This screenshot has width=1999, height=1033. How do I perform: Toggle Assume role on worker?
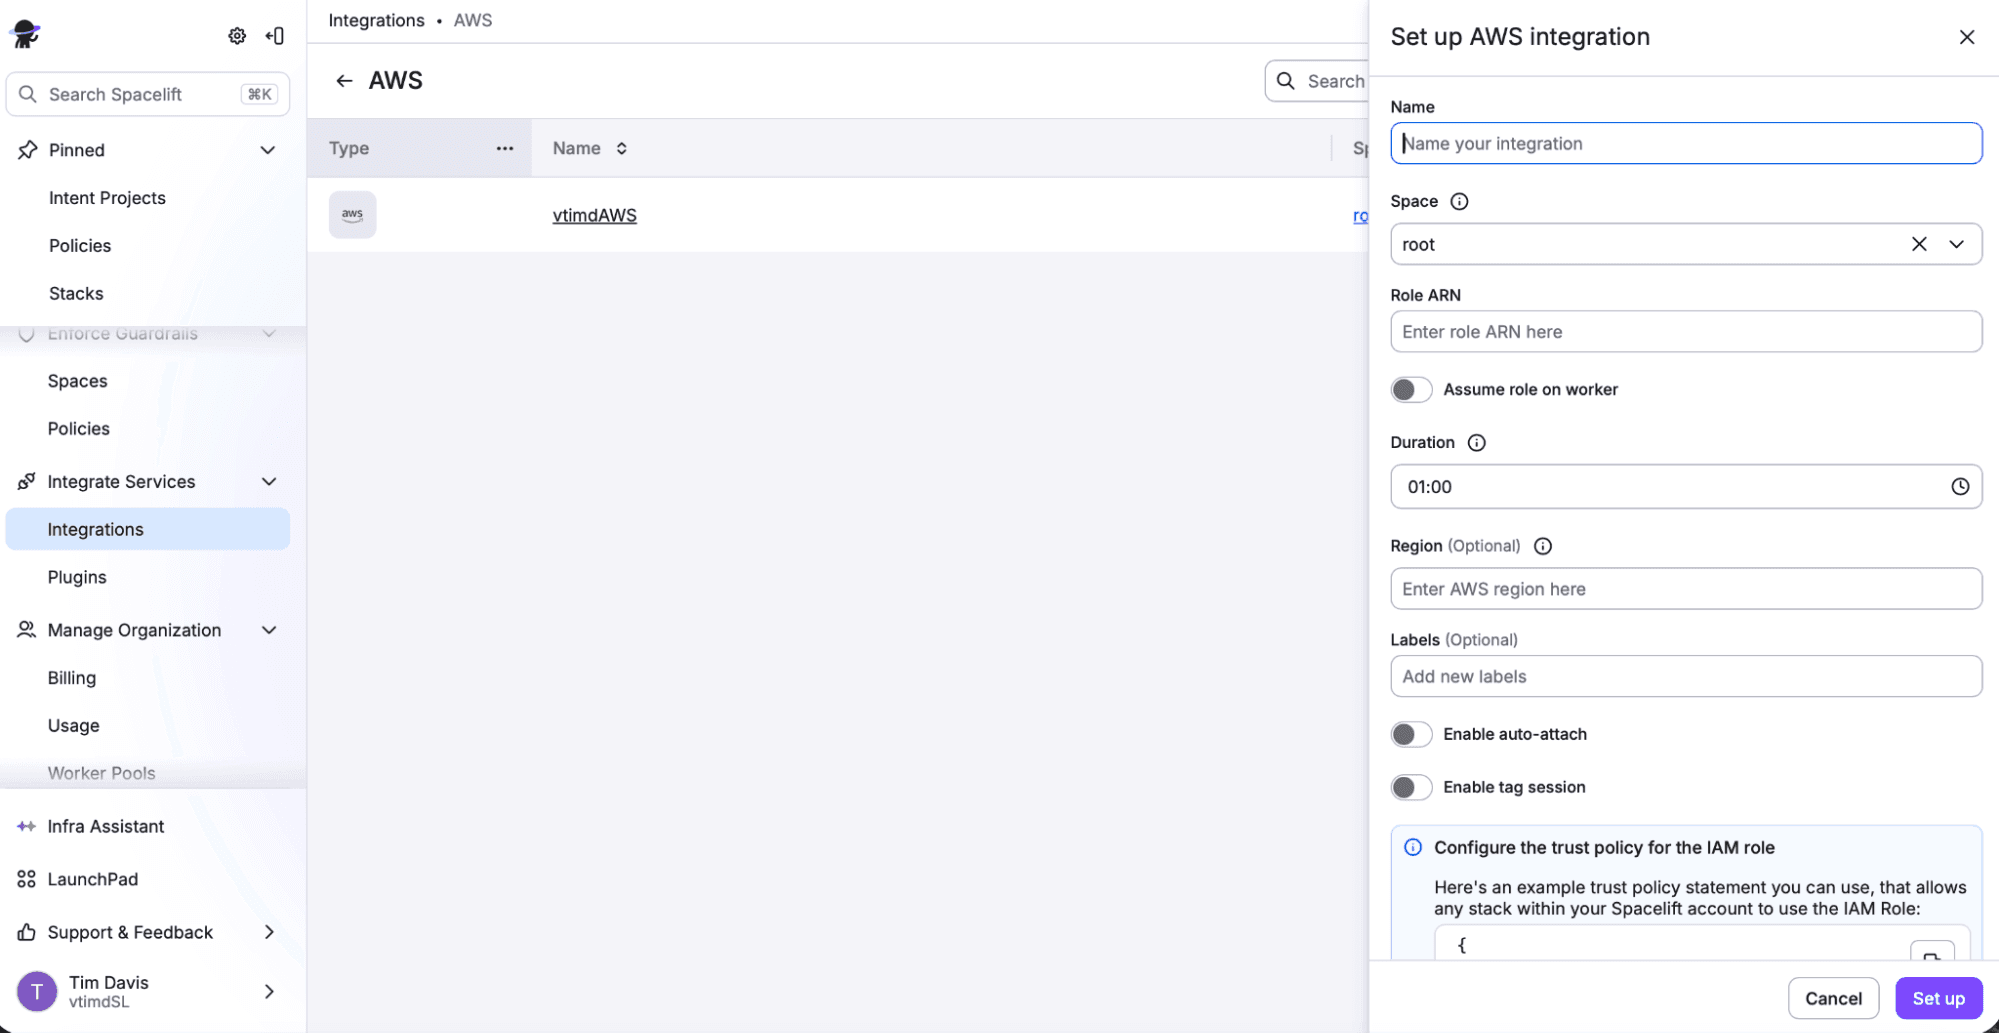point(1411,390)
